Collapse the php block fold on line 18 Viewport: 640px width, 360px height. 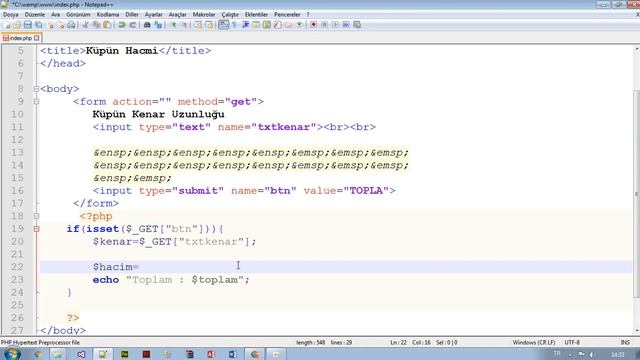[36, 216]
